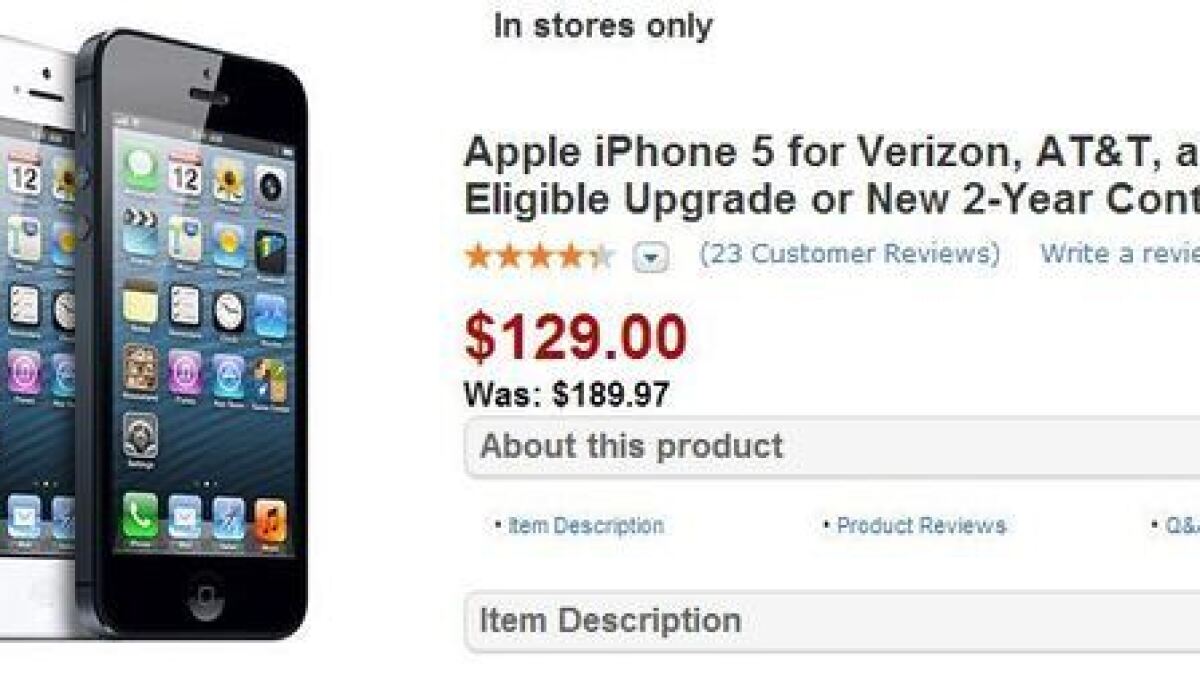Open the rating breakdown dropdown beside the stars
1200x675 pixels.
coord(650,258)
